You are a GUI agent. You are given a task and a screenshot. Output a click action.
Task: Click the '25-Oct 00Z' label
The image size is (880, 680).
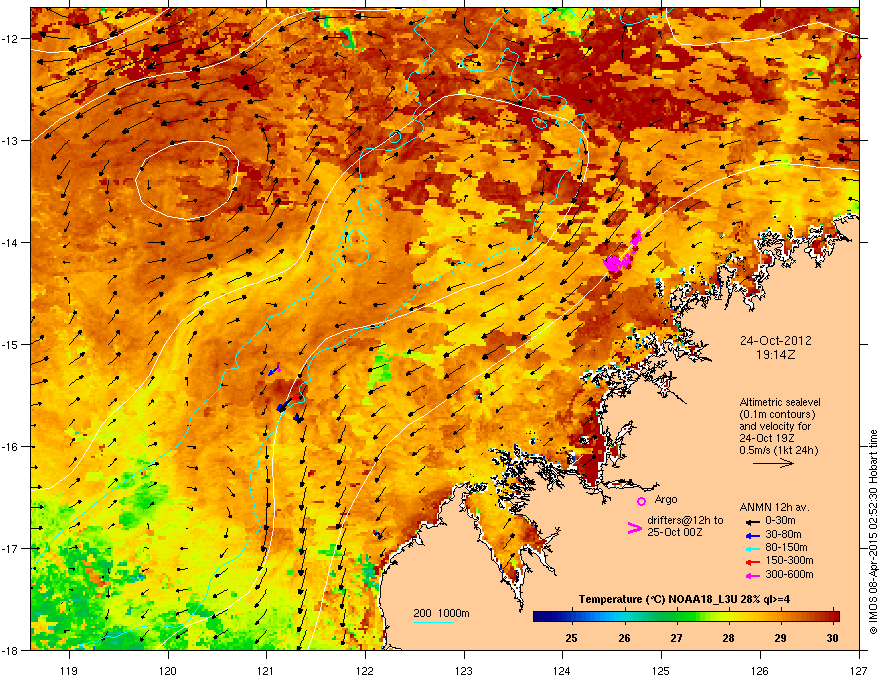pyautogui.click(x=673, y=532)
